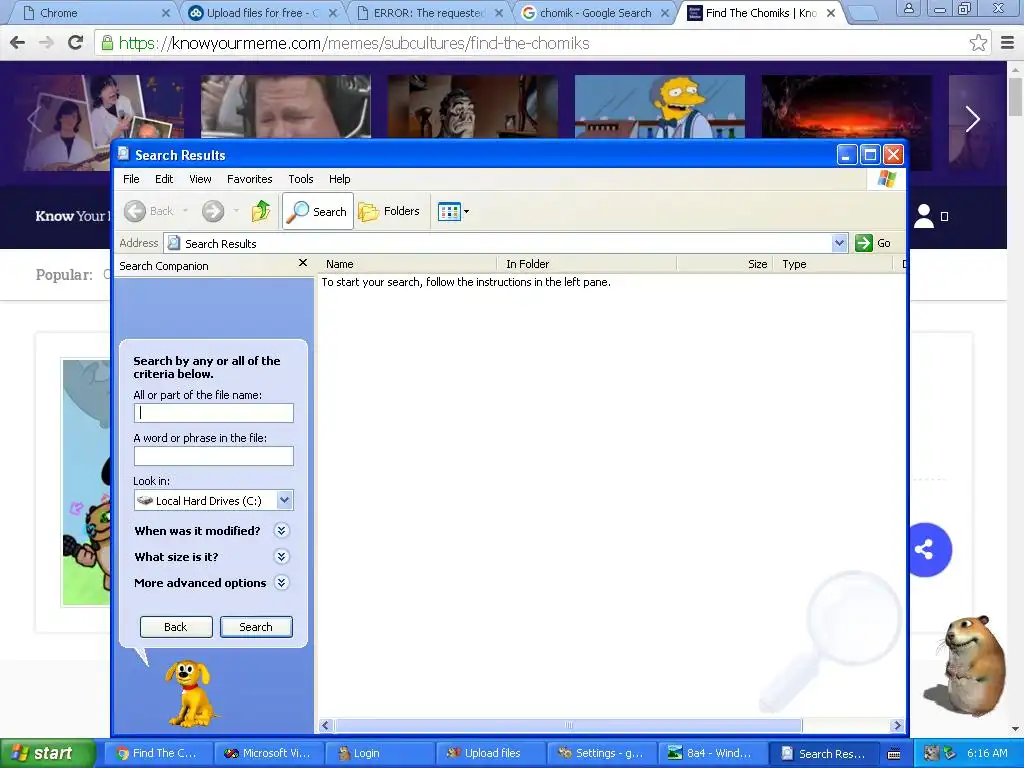Screen dimensions: 1024x768
Task: Click the green Go arrow button
Action: pyautogui.click(x=863, y=243)
